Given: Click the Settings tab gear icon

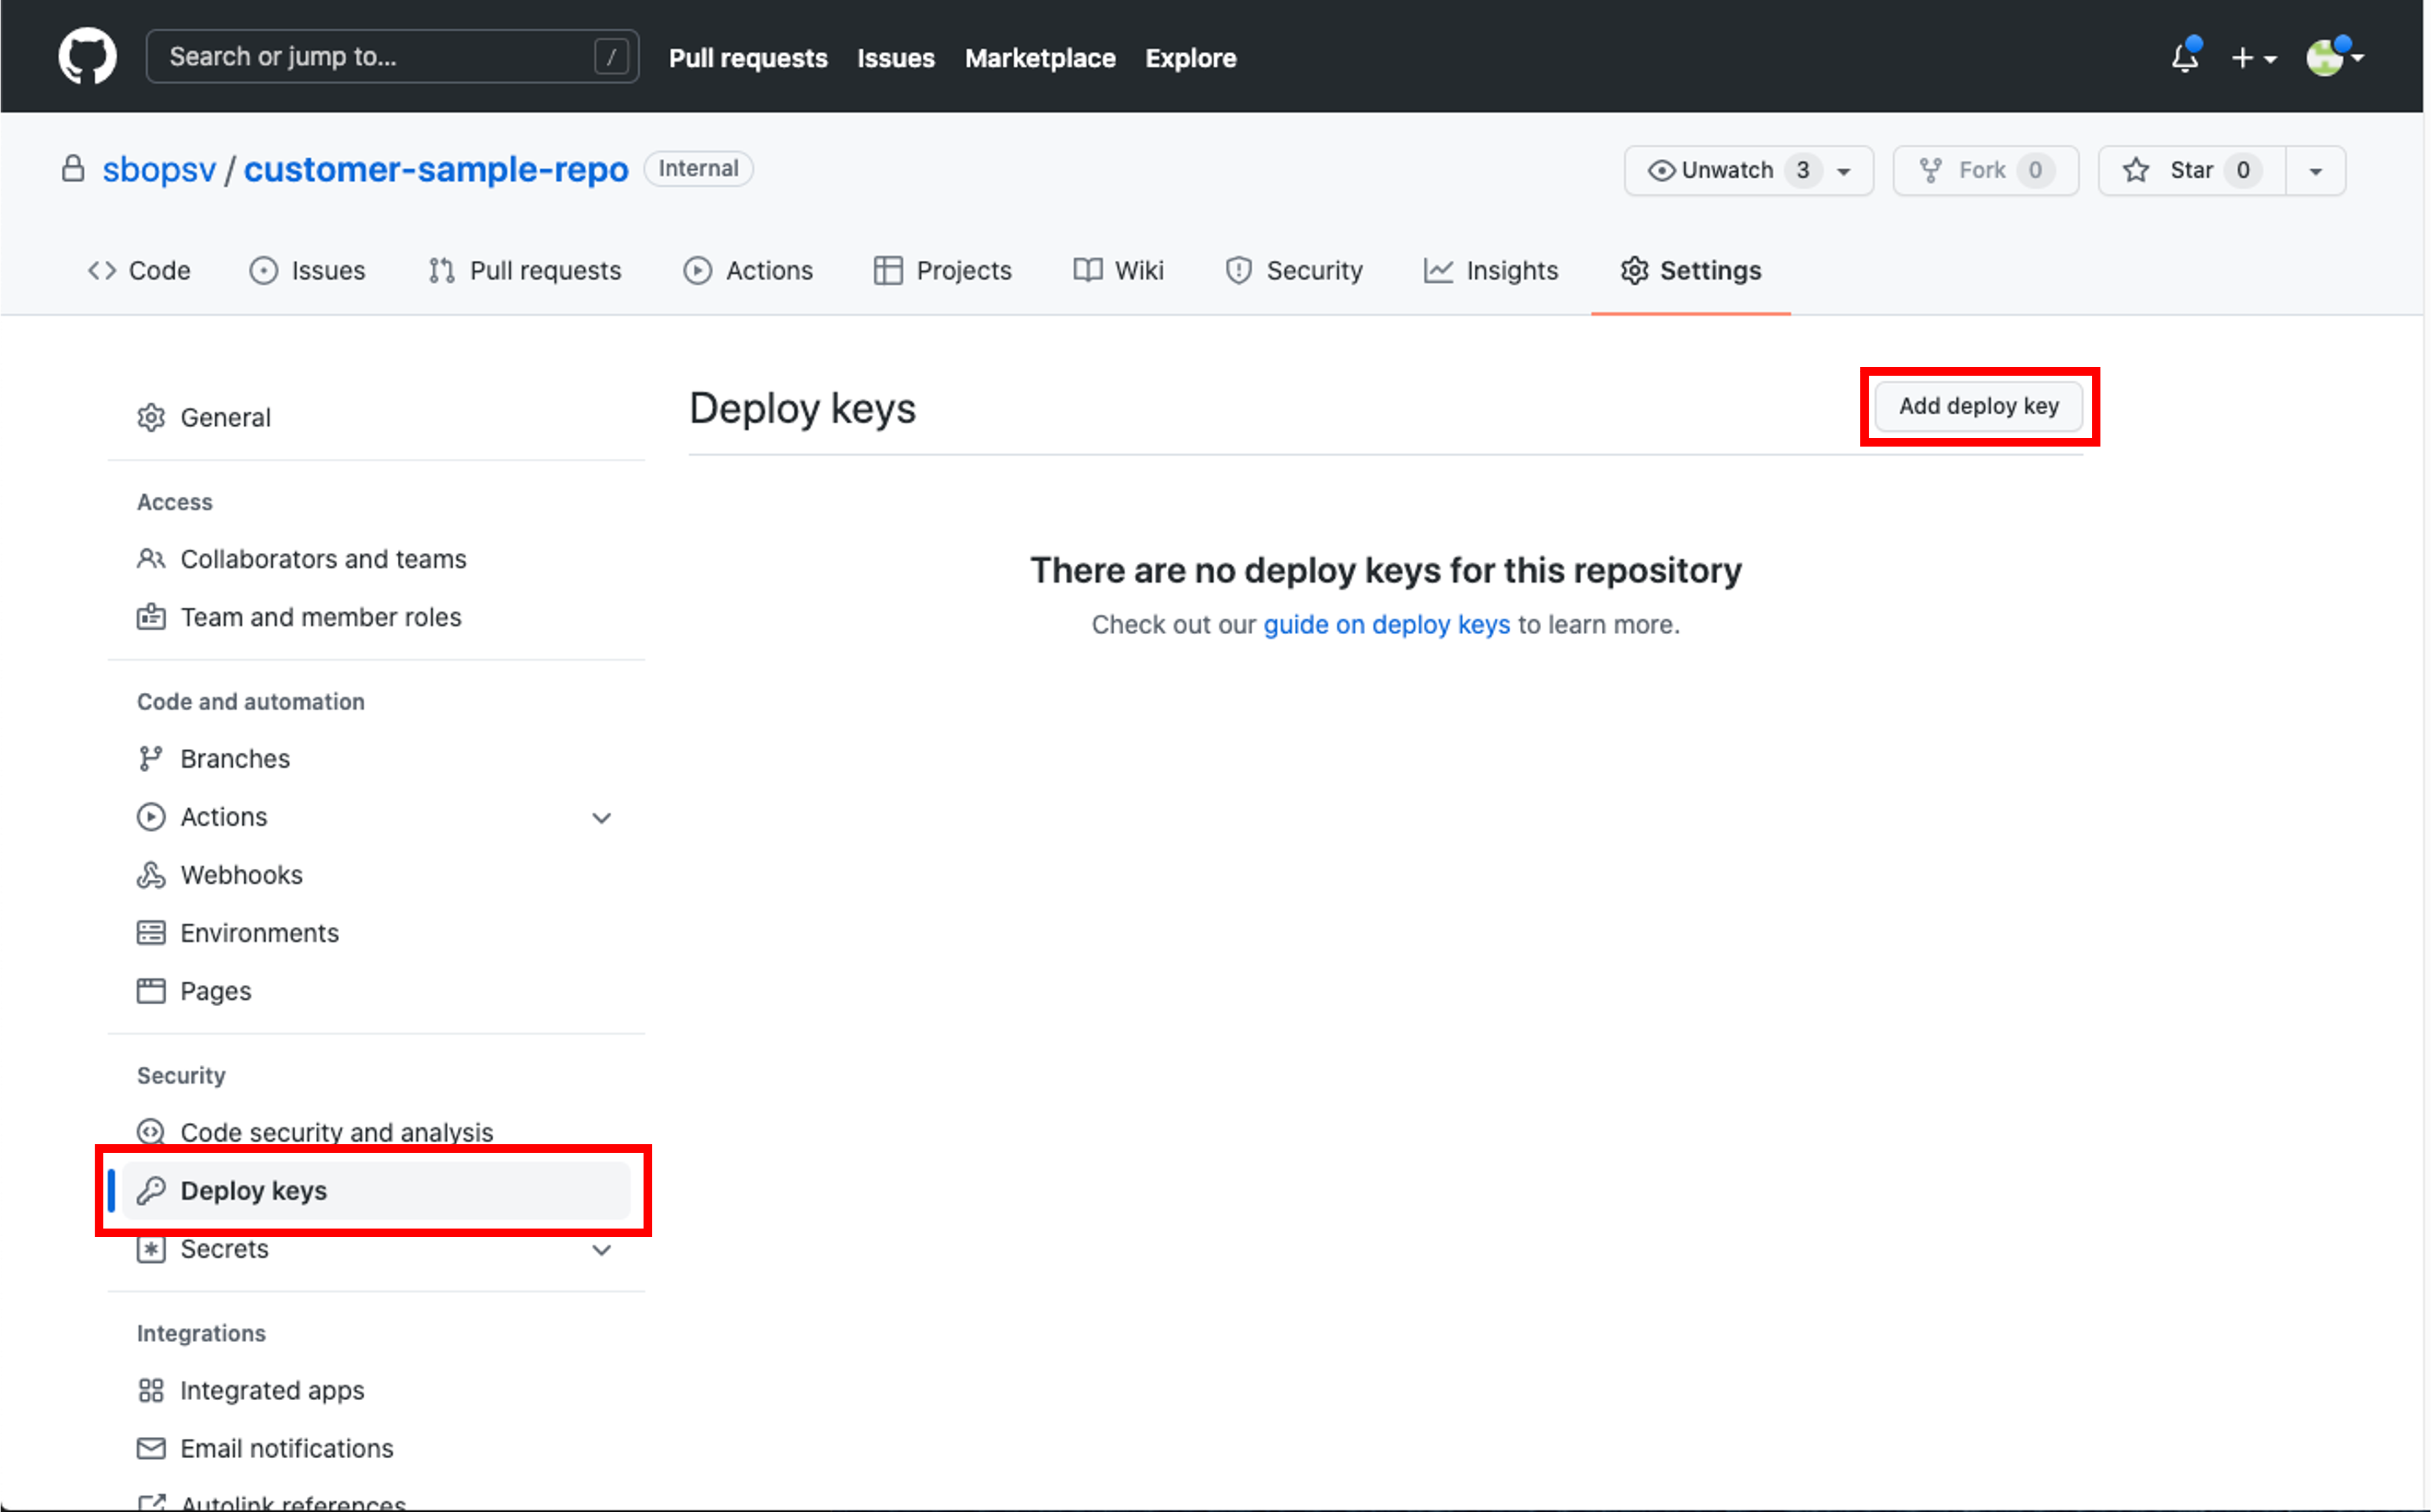Looking at the screenshot, I should (1634, 270).
